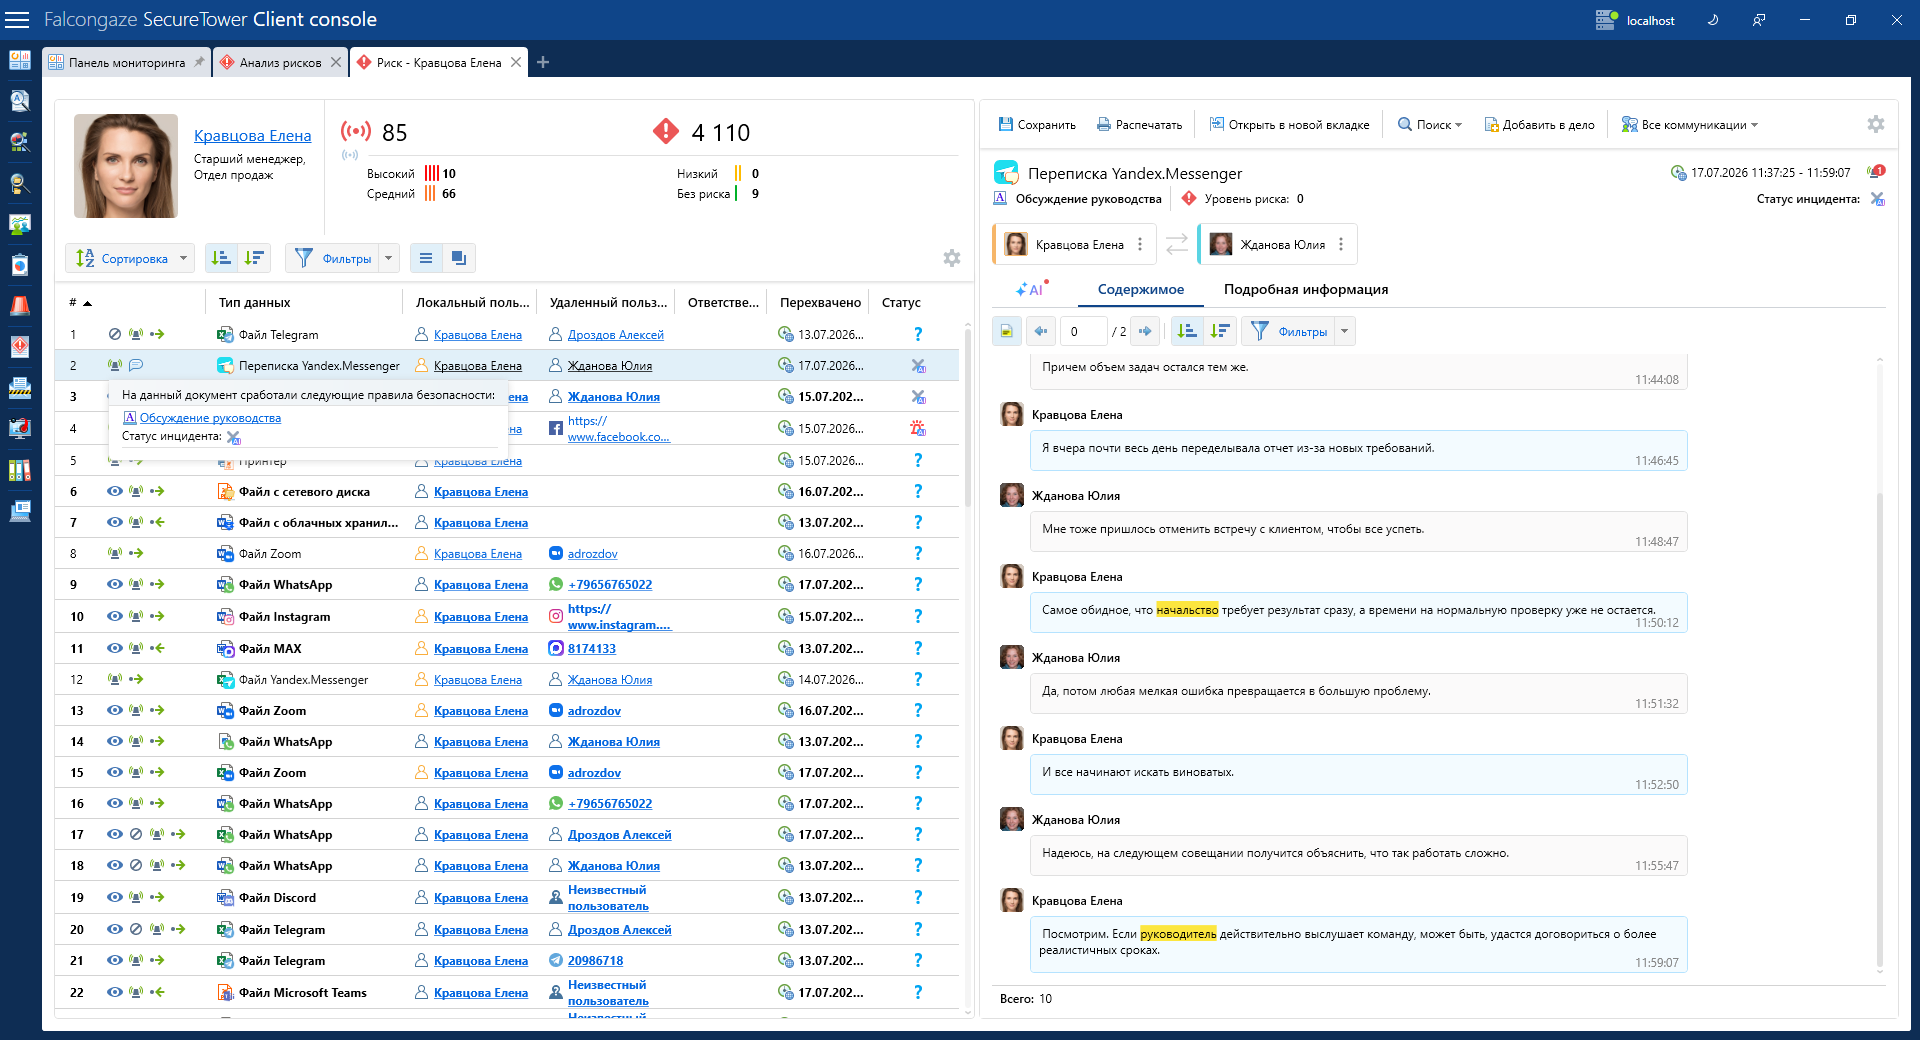
Task: Open options menu for participant Кравцова Елена
Action: coord(1140,244)
